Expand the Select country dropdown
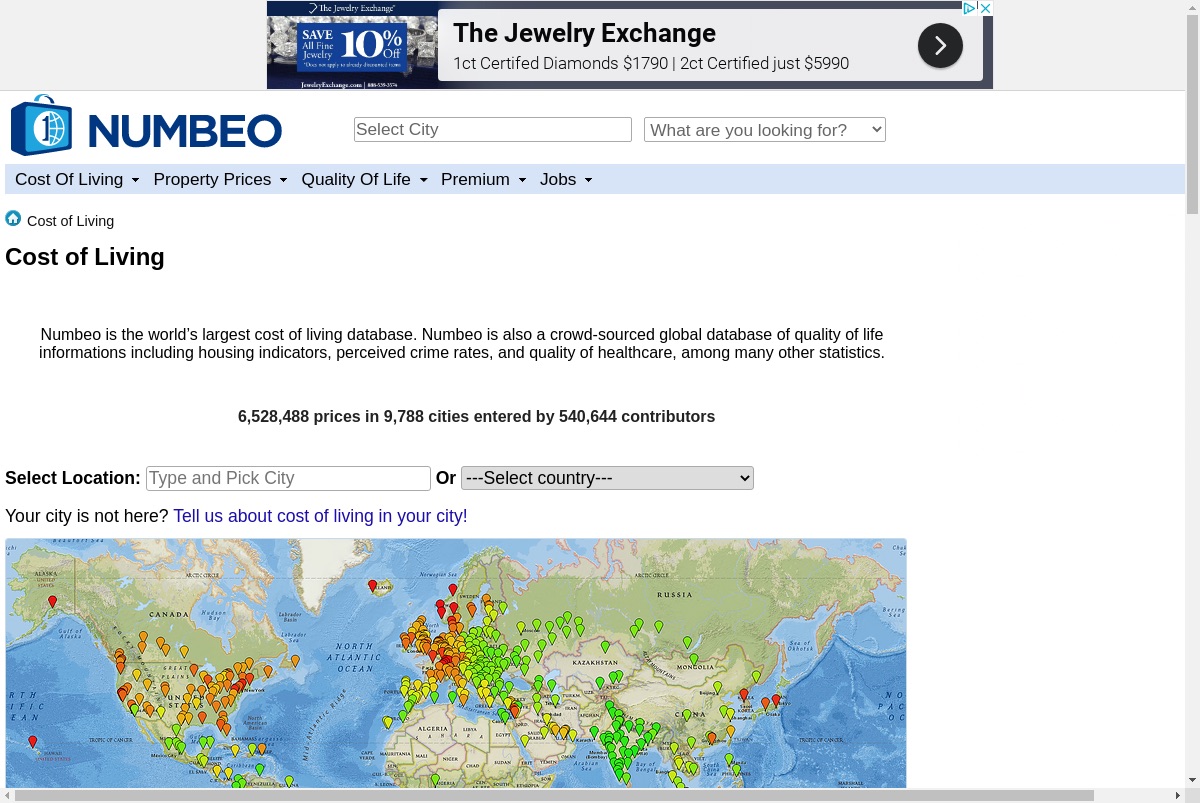This screenshot has width=1200, height=803. 607,478
